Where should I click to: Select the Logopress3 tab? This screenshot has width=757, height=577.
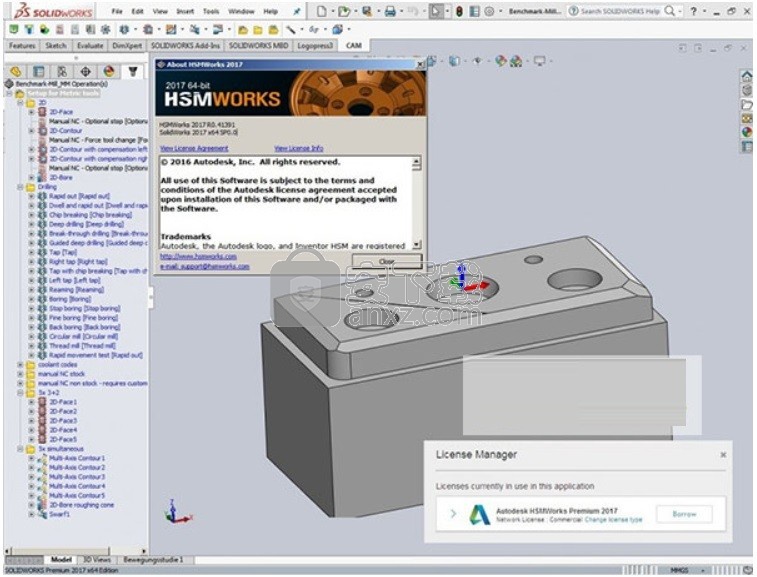pyautogui.click(x=315, y=45)
